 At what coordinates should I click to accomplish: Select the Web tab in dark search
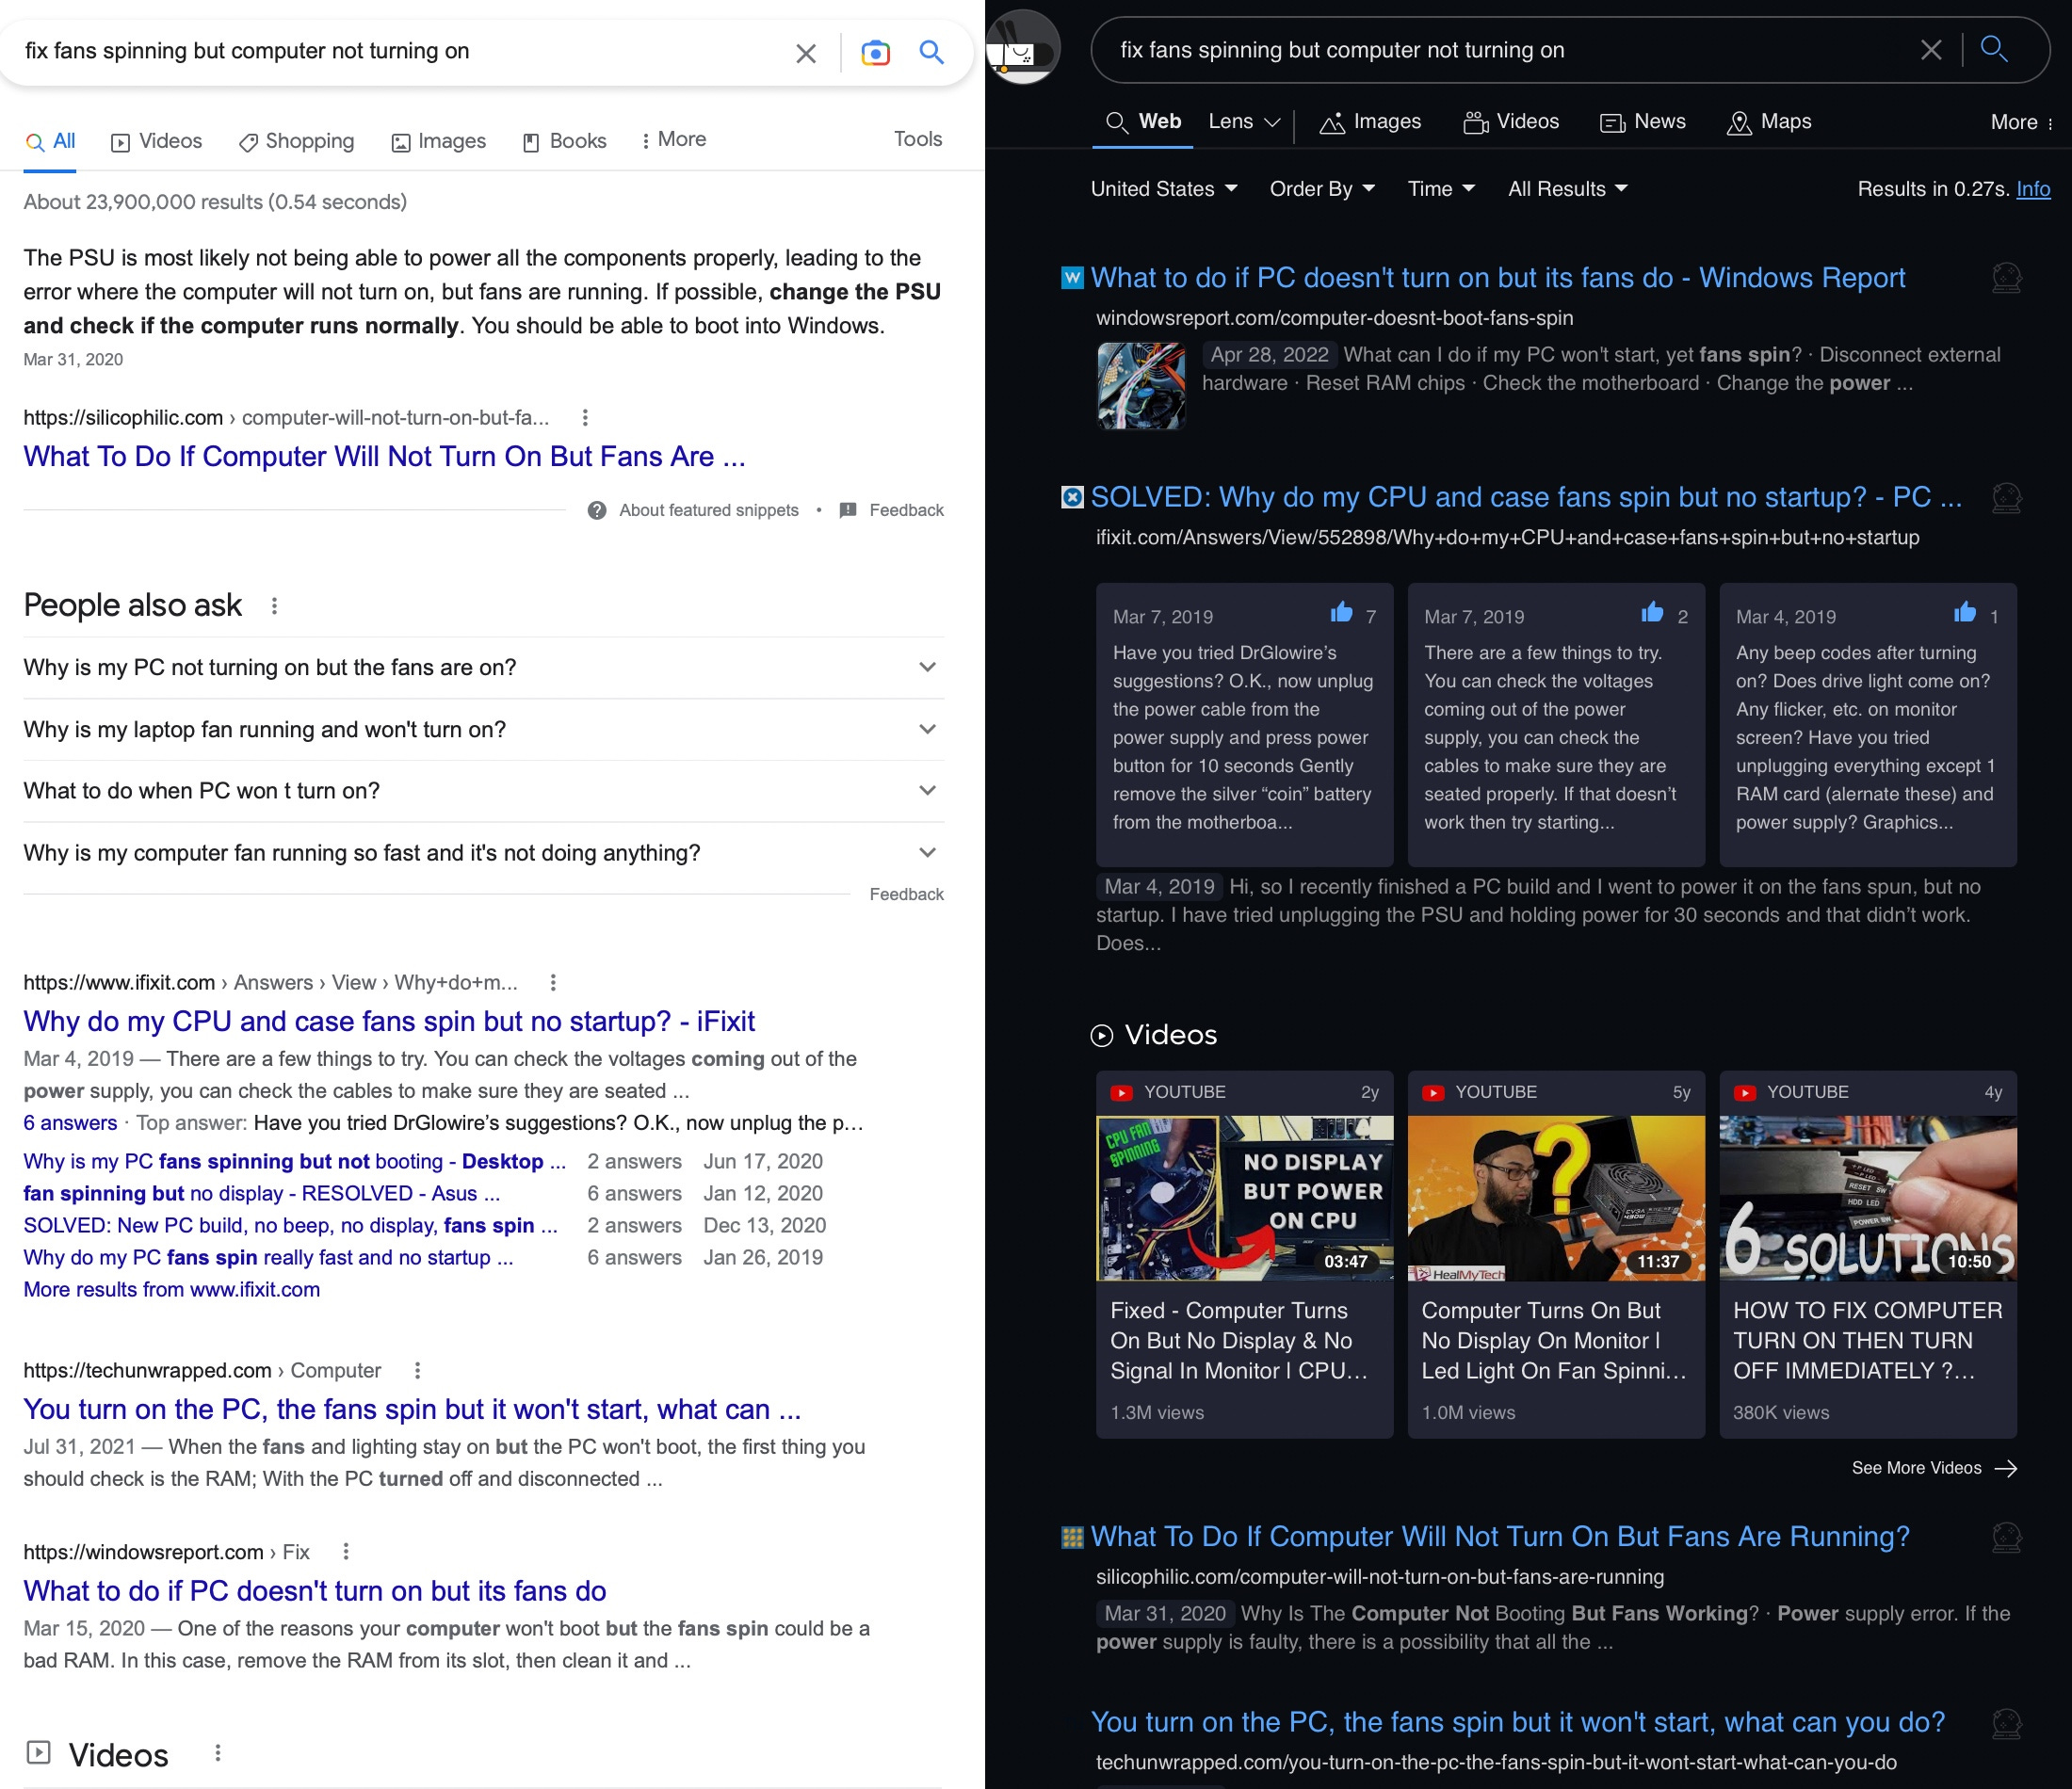(x=1143, y=122)
